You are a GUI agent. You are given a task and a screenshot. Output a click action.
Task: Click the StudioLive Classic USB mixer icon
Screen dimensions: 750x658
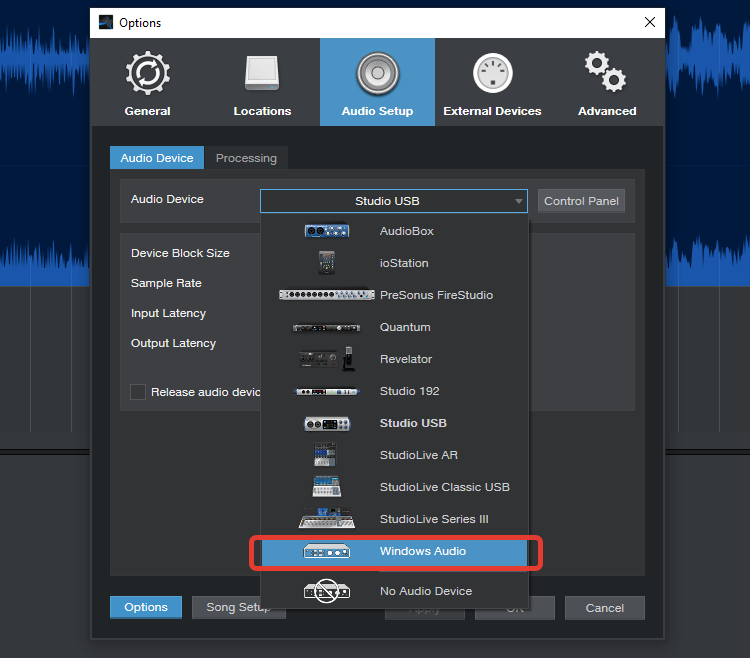(x=327, y=487)
